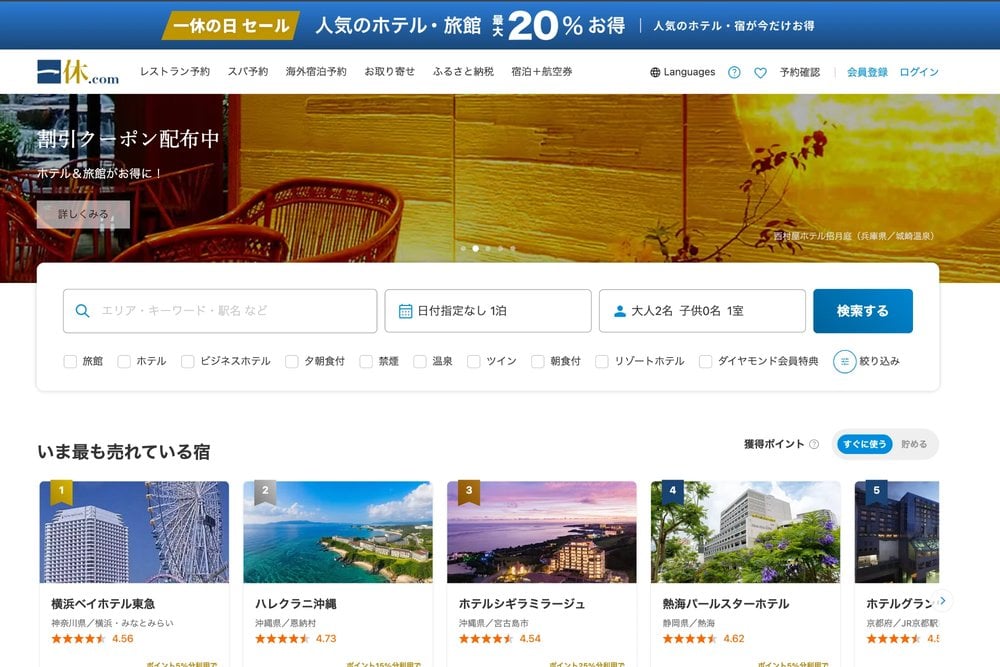The width and height of the screenshot is (1000, 667).
Task: Check the 温泉 checkbox
Action: [x=420, y=362]
